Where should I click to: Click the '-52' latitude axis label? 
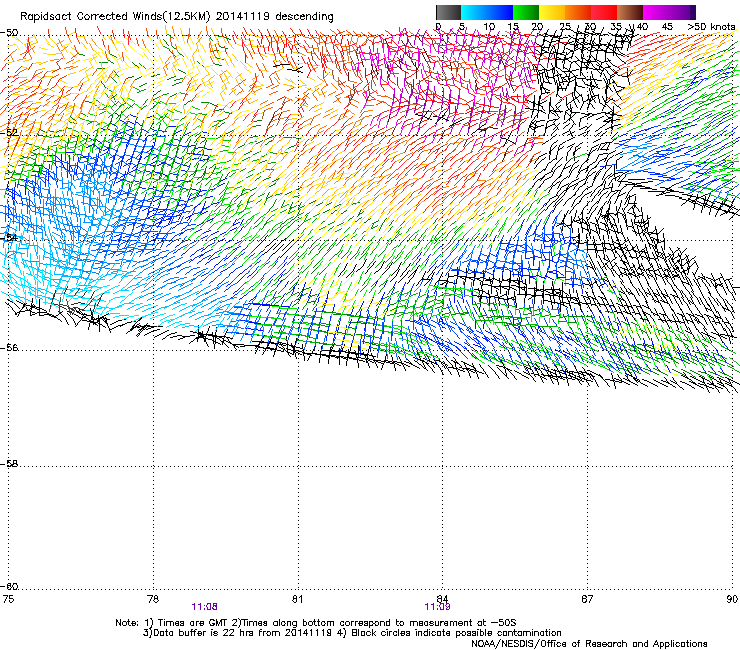point(9,133)
